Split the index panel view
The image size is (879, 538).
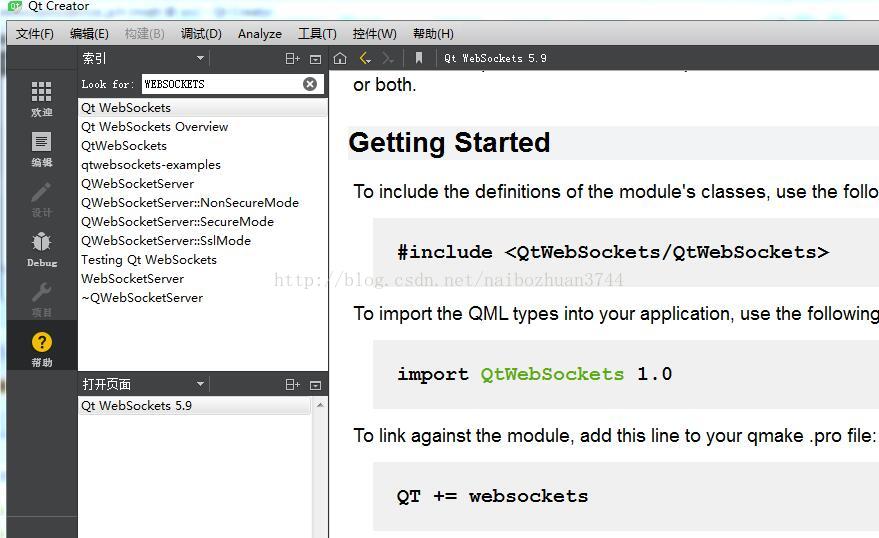[x=293, y=58]
